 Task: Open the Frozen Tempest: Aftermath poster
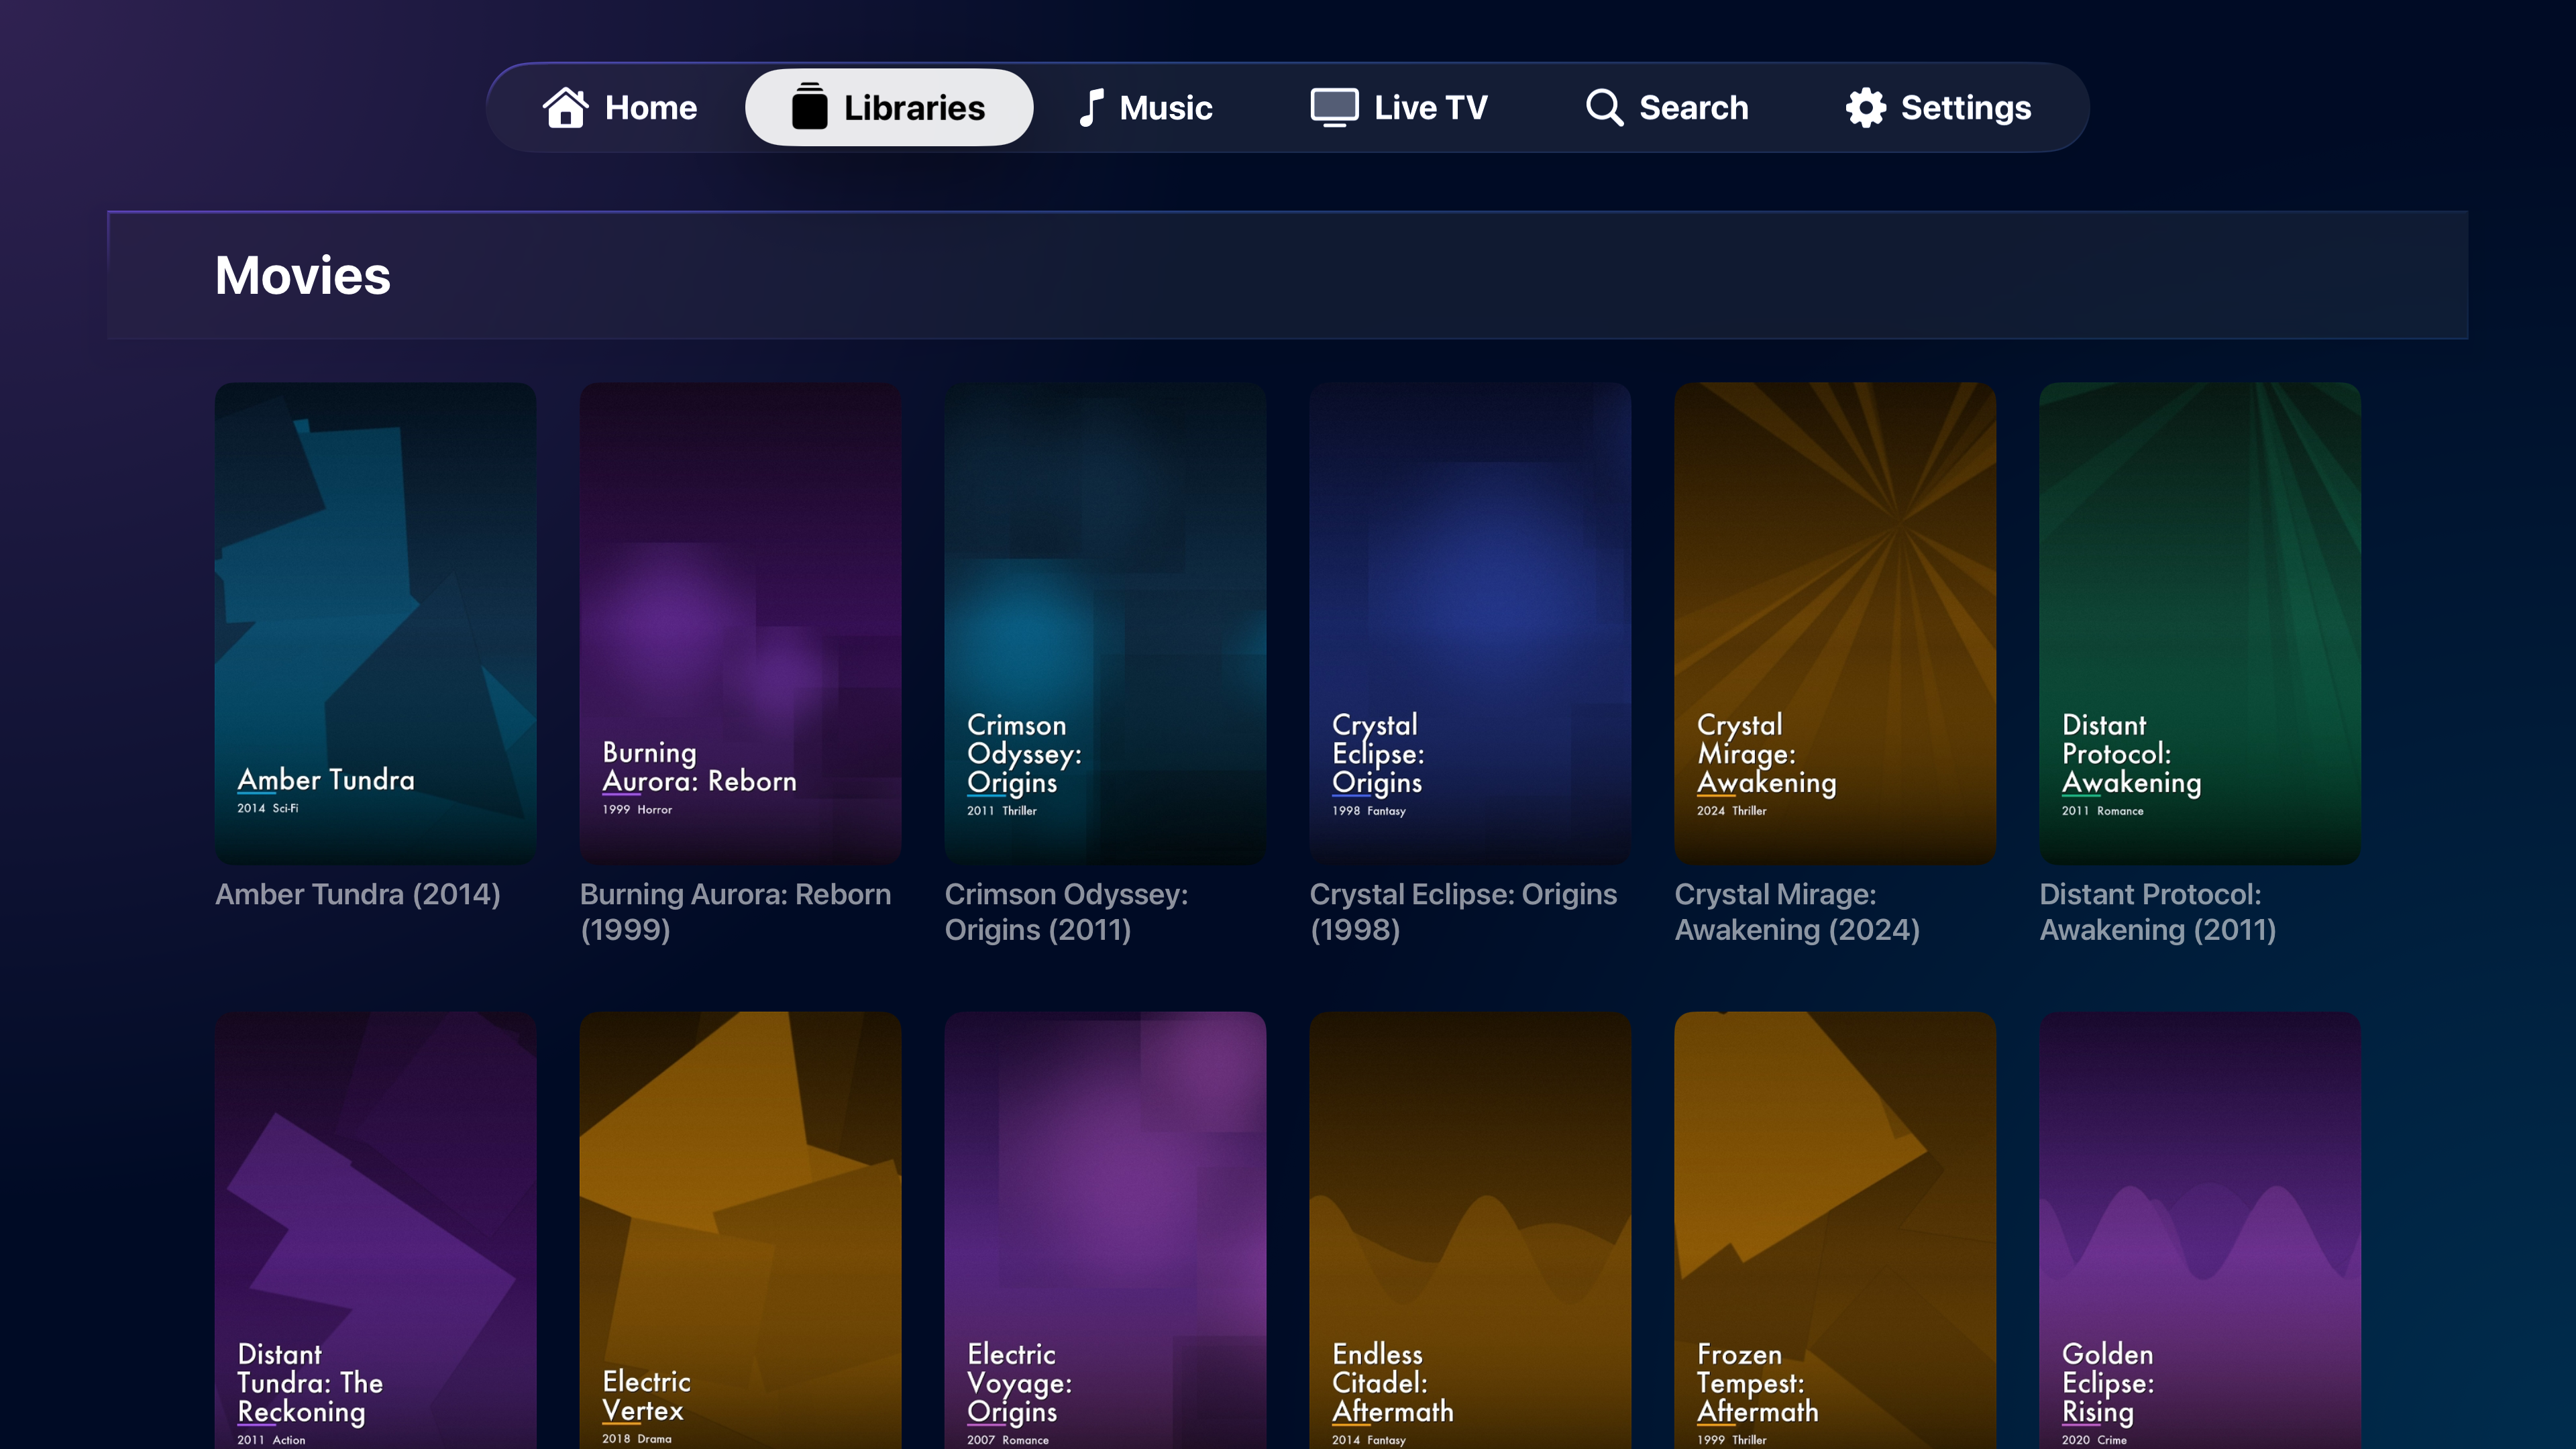click(x=1835, y=1230)
